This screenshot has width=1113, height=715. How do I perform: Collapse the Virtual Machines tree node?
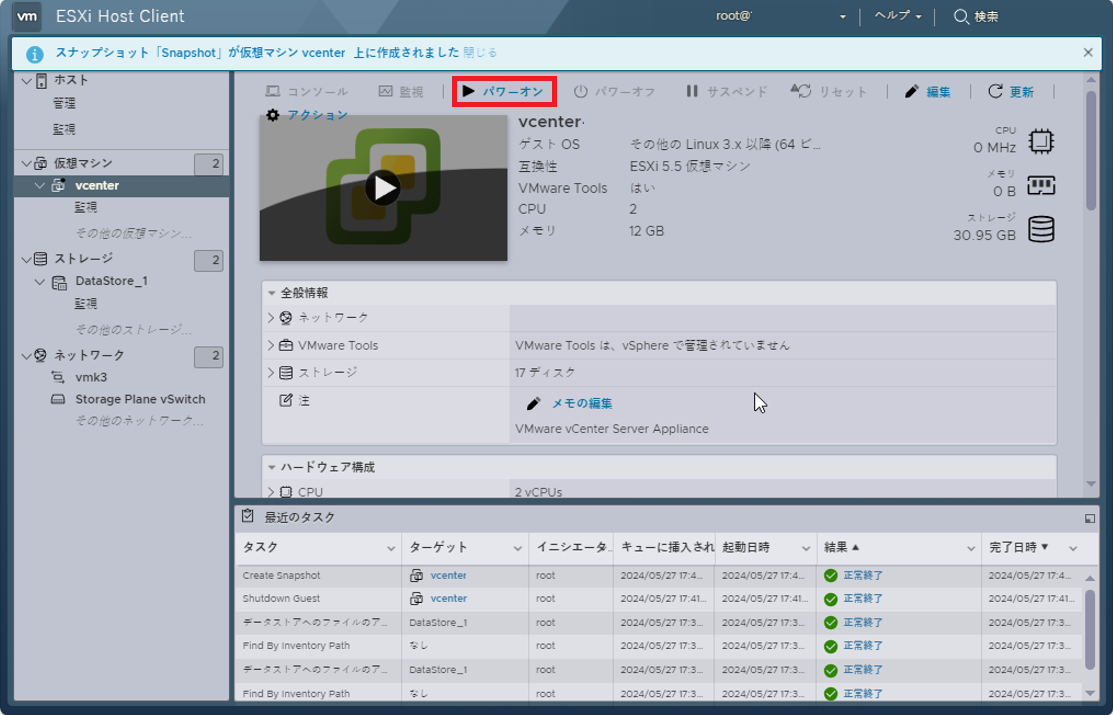pos(26,163)
